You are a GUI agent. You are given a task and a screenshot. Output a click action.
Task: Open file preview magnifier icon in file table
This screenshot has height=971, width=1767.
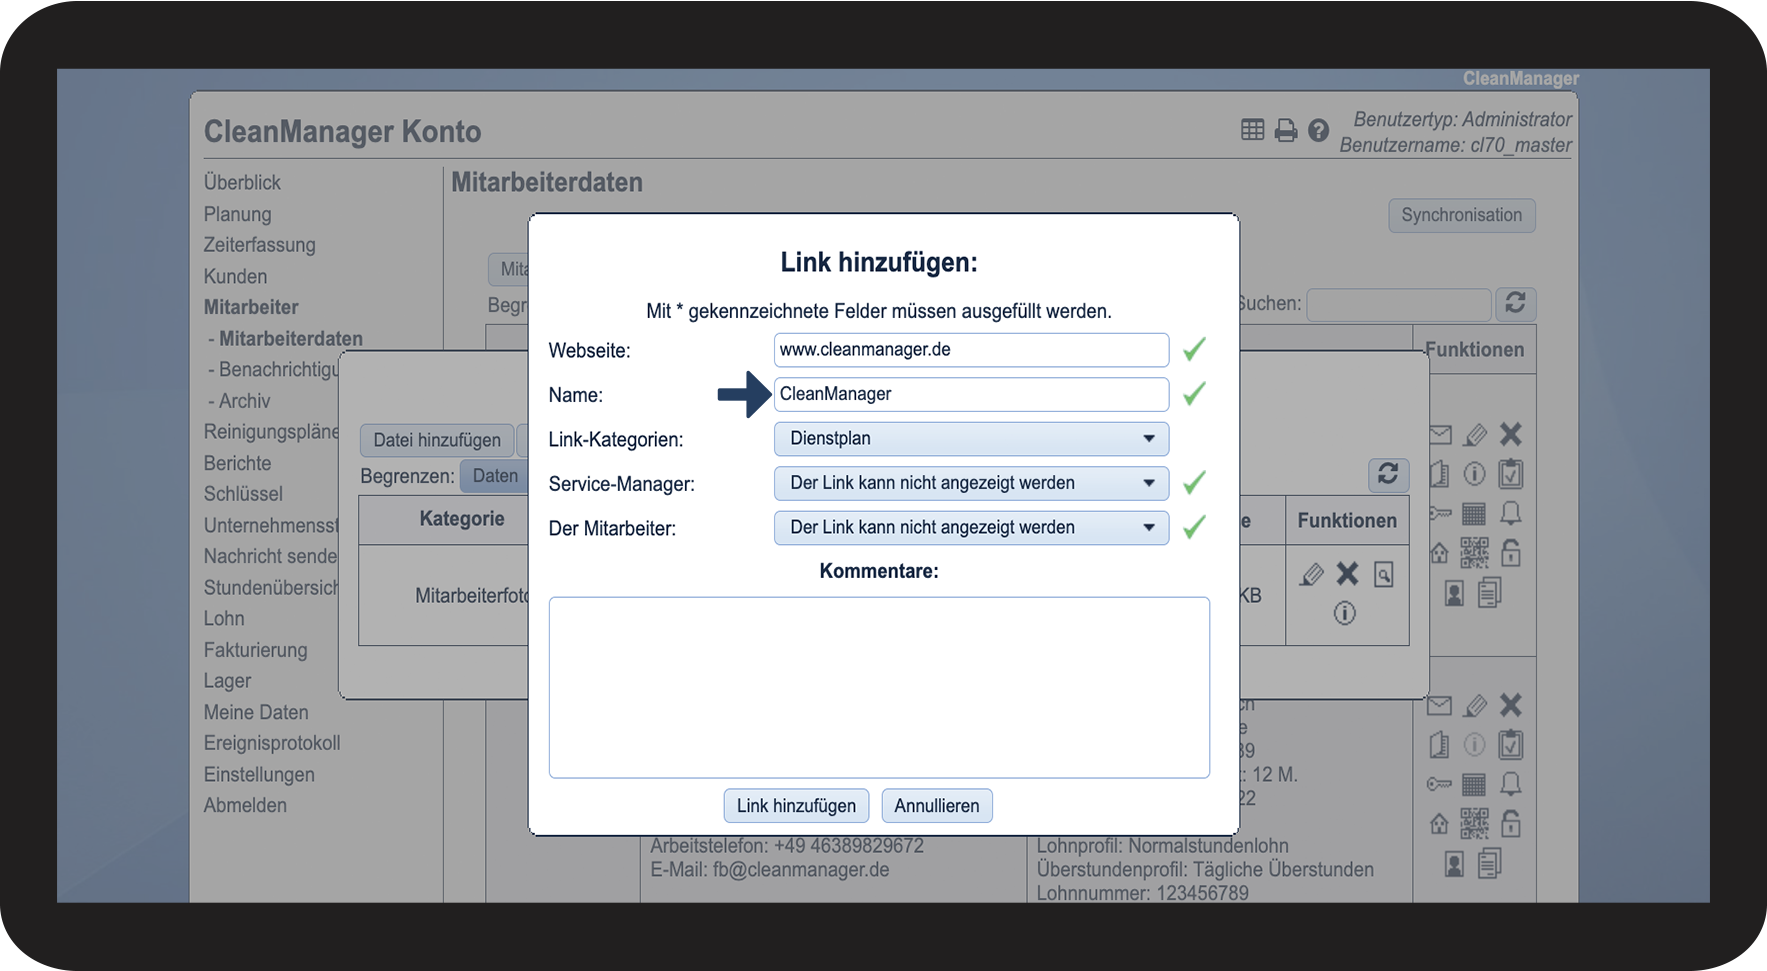tap(1383, 574)
